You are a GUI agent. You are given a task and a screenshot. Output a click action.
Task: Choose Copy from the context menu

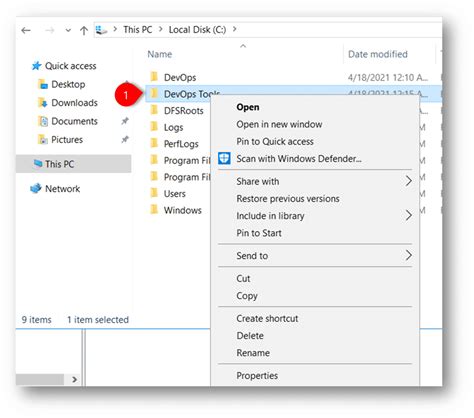[x=247, y=296]
